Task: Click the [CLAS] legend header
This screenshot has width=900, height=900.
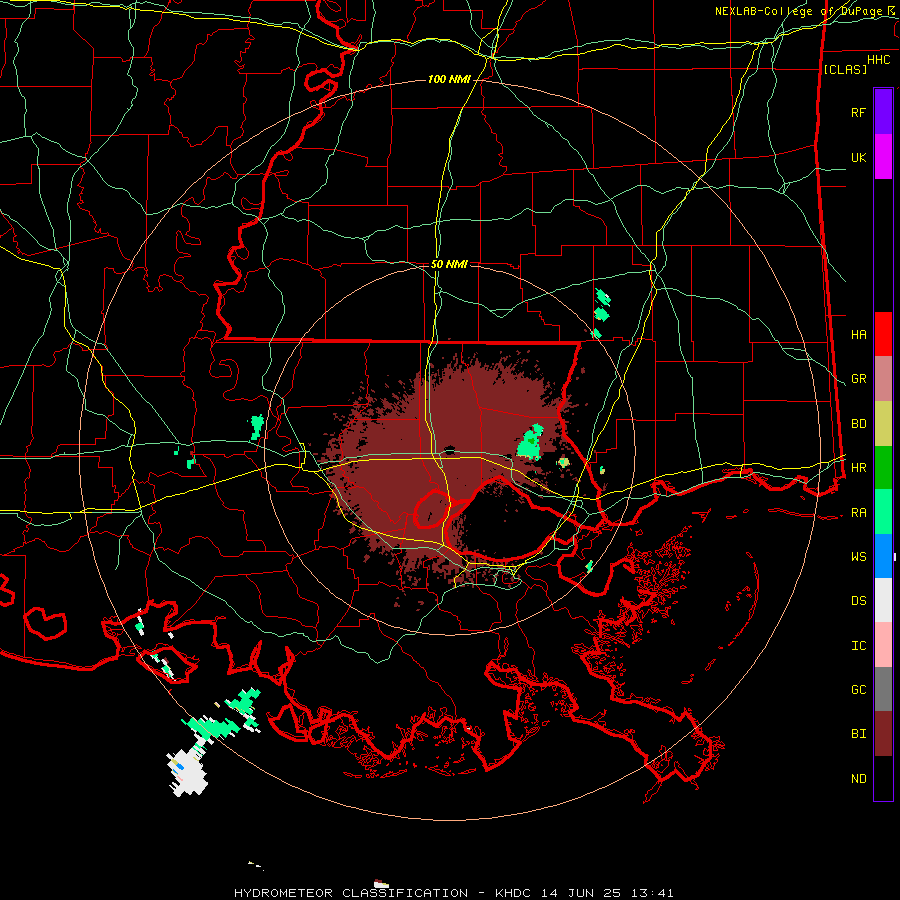Action: point(845,69)
